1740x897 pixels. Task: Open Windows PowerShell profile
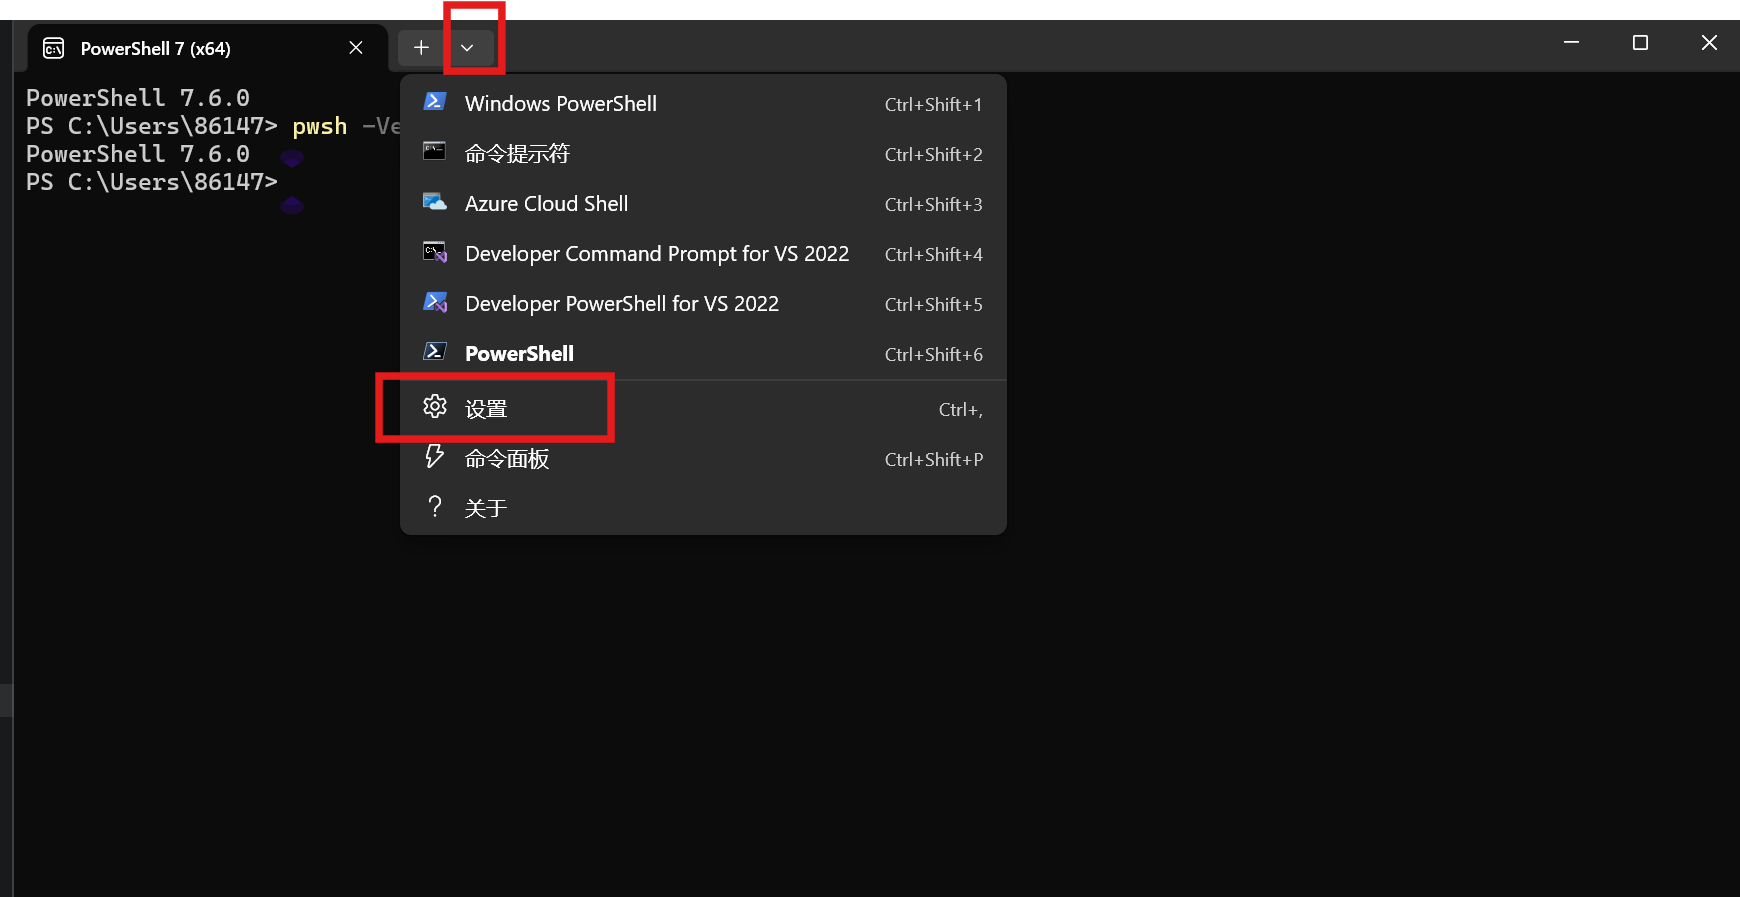[x=703, y=104]
